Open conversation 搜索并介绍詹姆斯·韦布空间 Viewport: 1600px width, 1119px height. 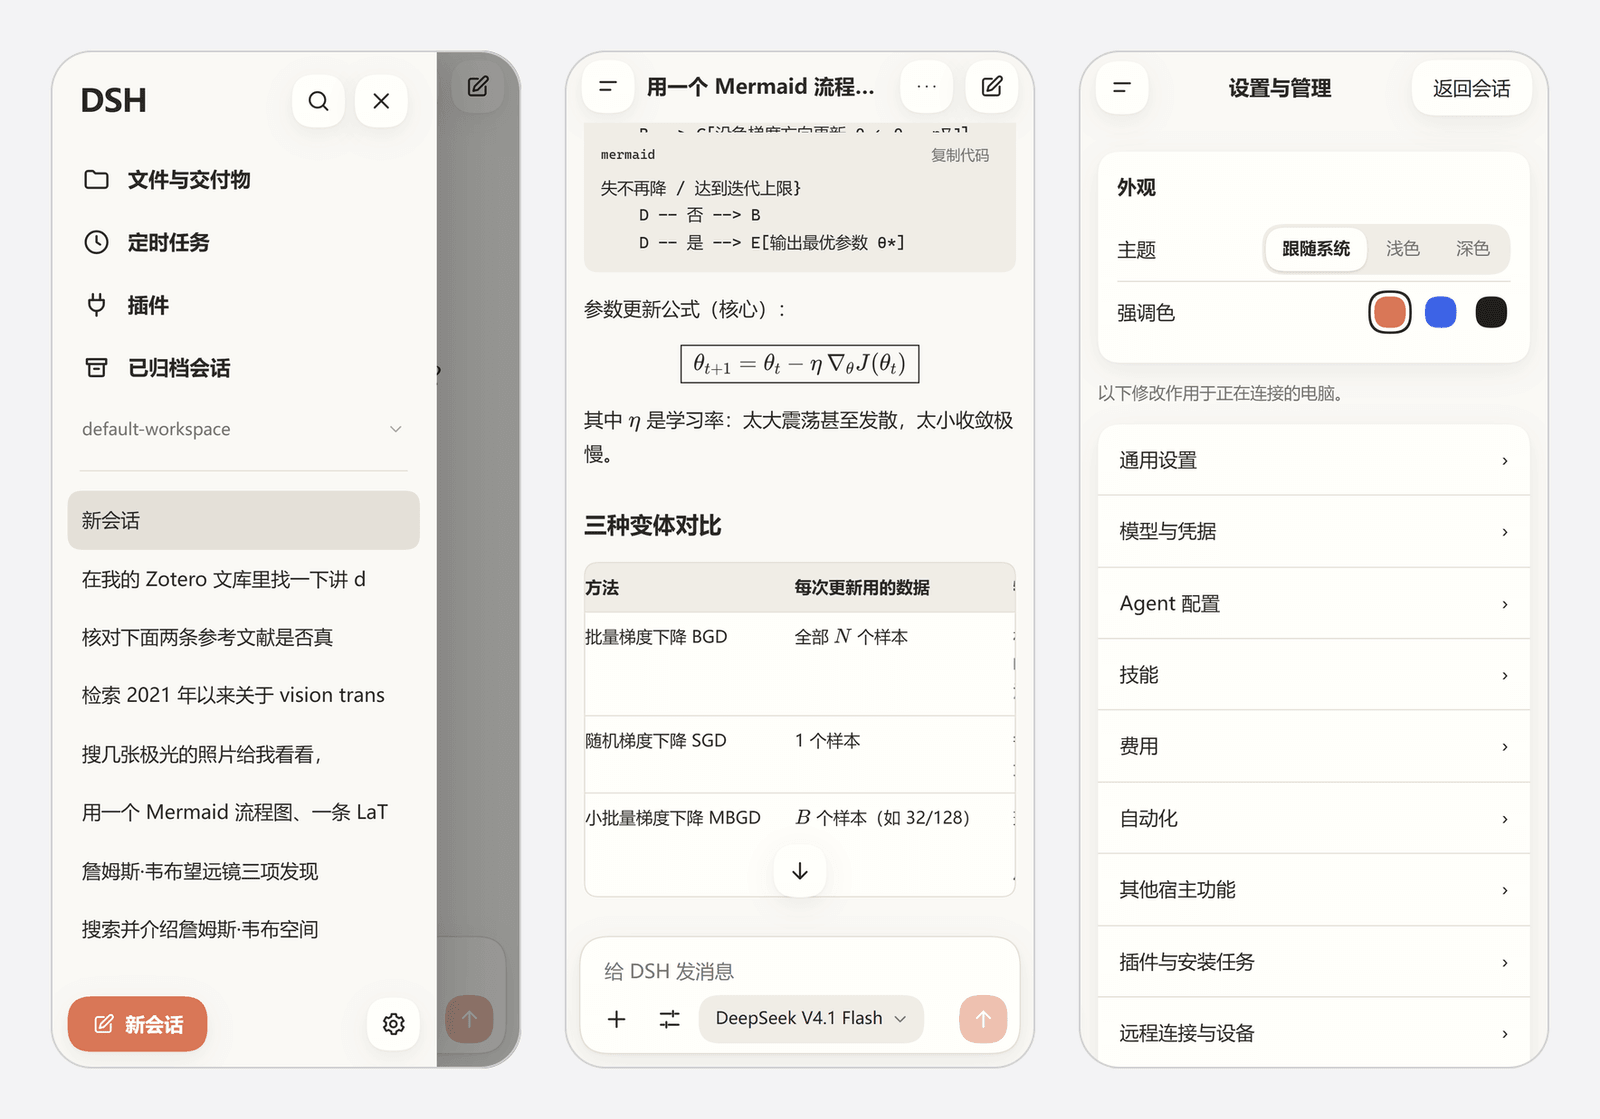click(x=243, y=929)
